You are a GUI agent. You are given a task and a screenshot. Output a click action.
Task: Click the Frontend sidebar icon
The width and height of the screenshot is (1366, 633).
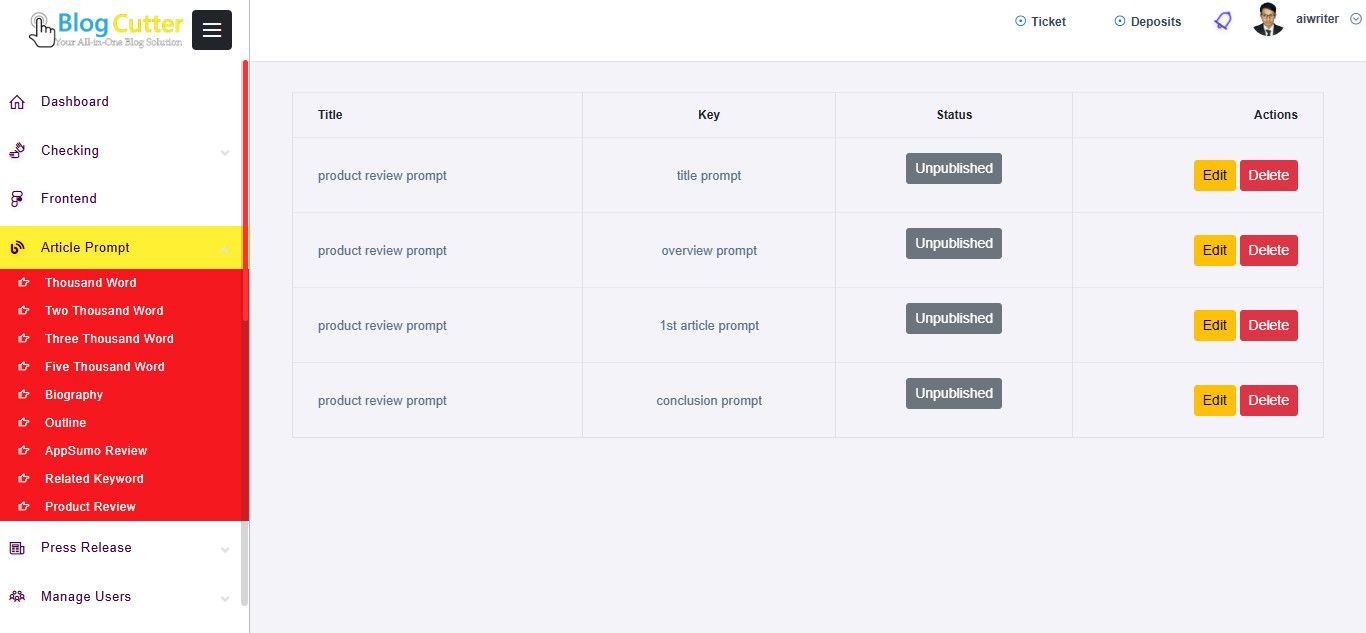pos(17,199)
